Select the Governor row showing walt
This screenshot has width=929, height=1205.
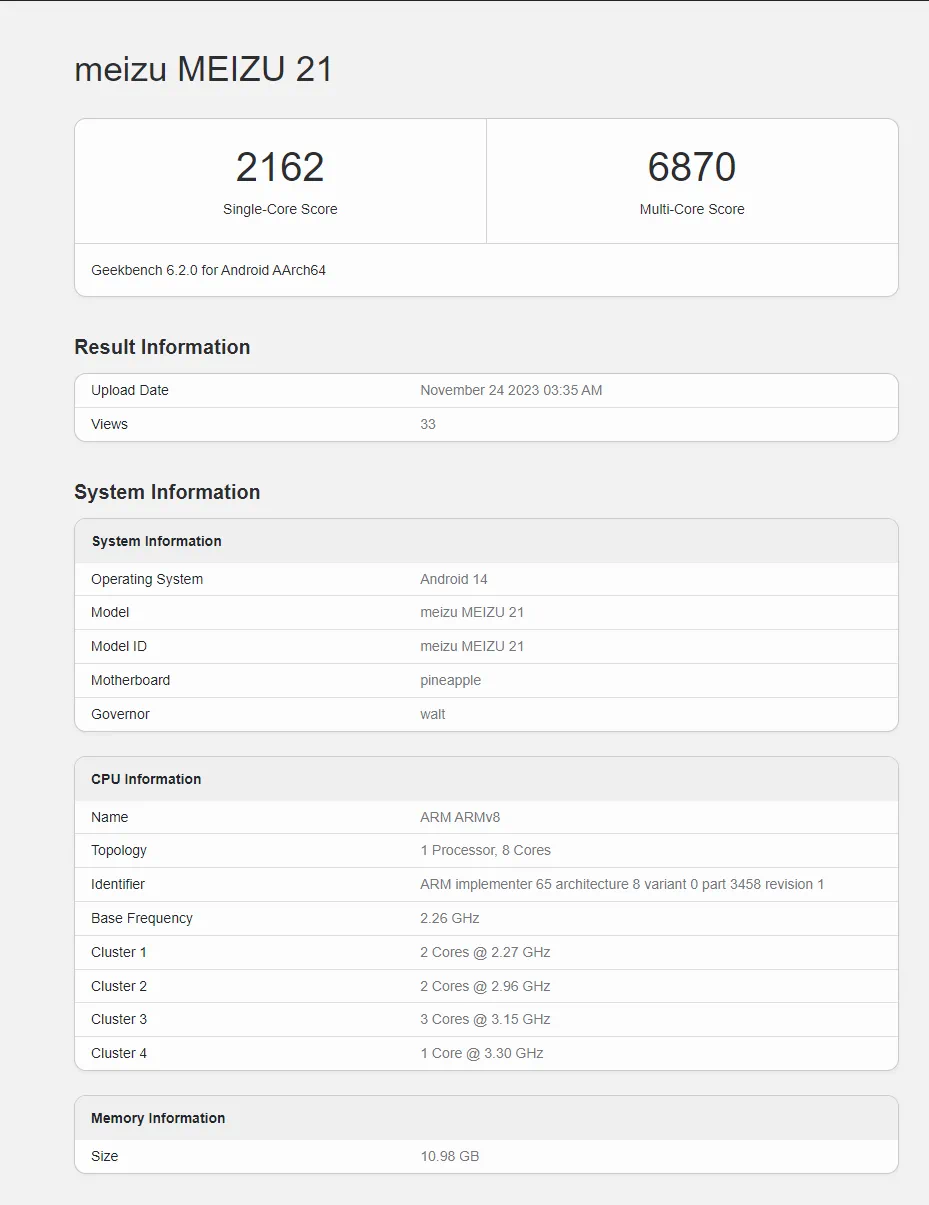[485, 714]
